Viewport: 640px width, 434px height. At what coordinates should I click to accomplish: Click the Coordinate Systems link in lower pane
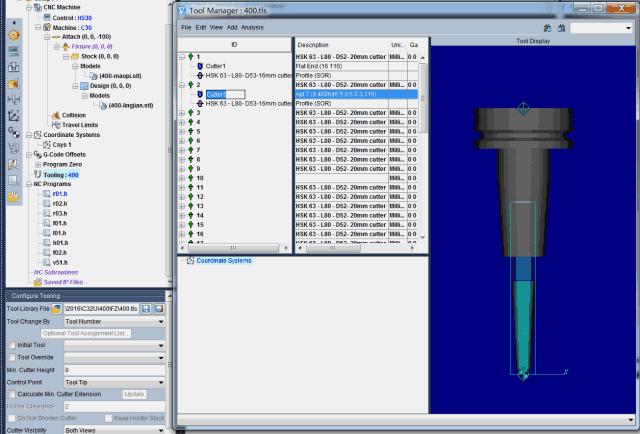(x=223, y=260)
